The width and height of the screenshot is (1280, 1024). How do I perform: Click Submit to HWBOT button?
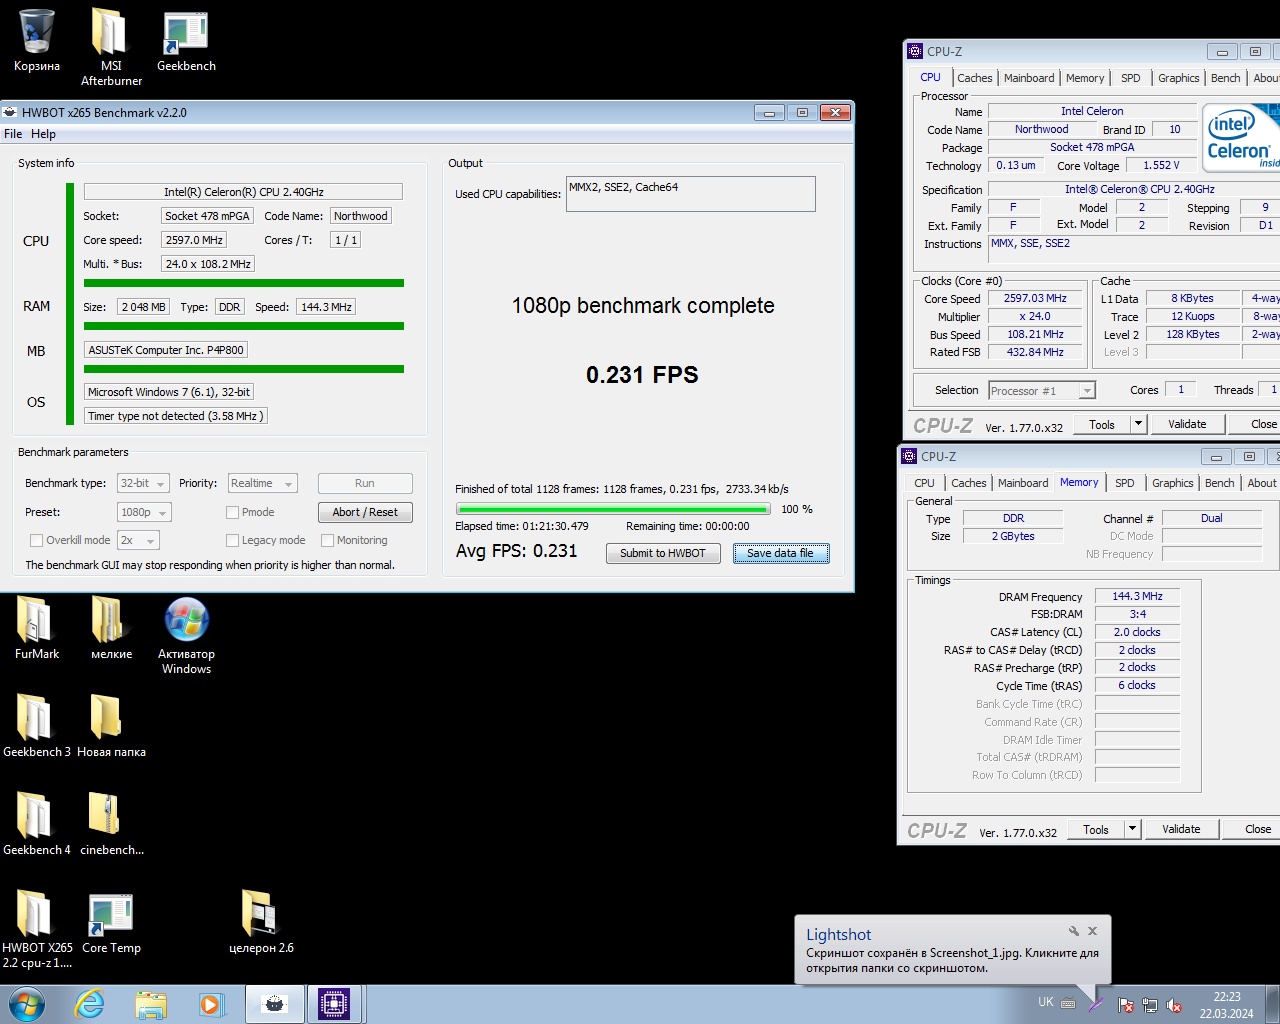[x=663, y=553]
